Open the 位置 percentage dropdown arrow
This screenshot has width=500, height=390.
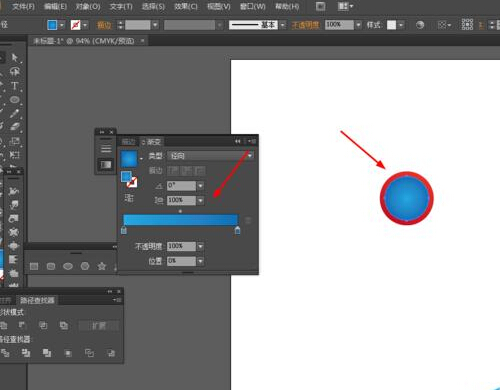(200, 261)
